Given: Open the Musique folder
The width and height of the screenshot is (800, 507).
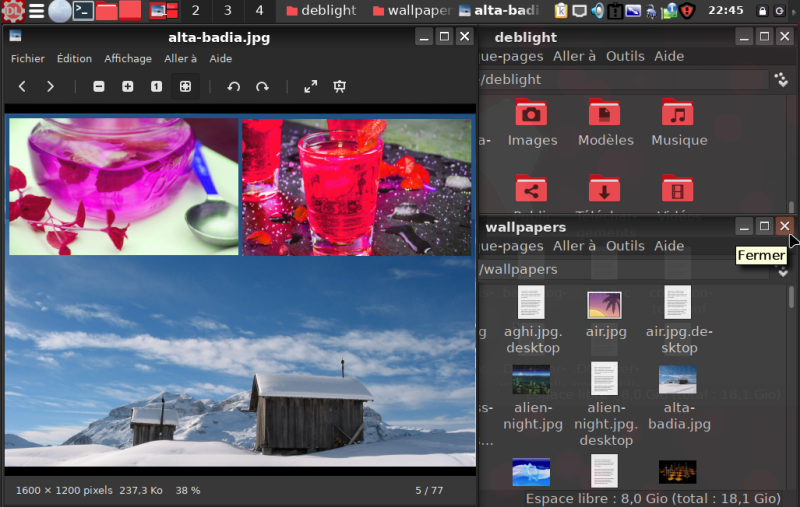Looking at the screenshot, I should 678,122.
